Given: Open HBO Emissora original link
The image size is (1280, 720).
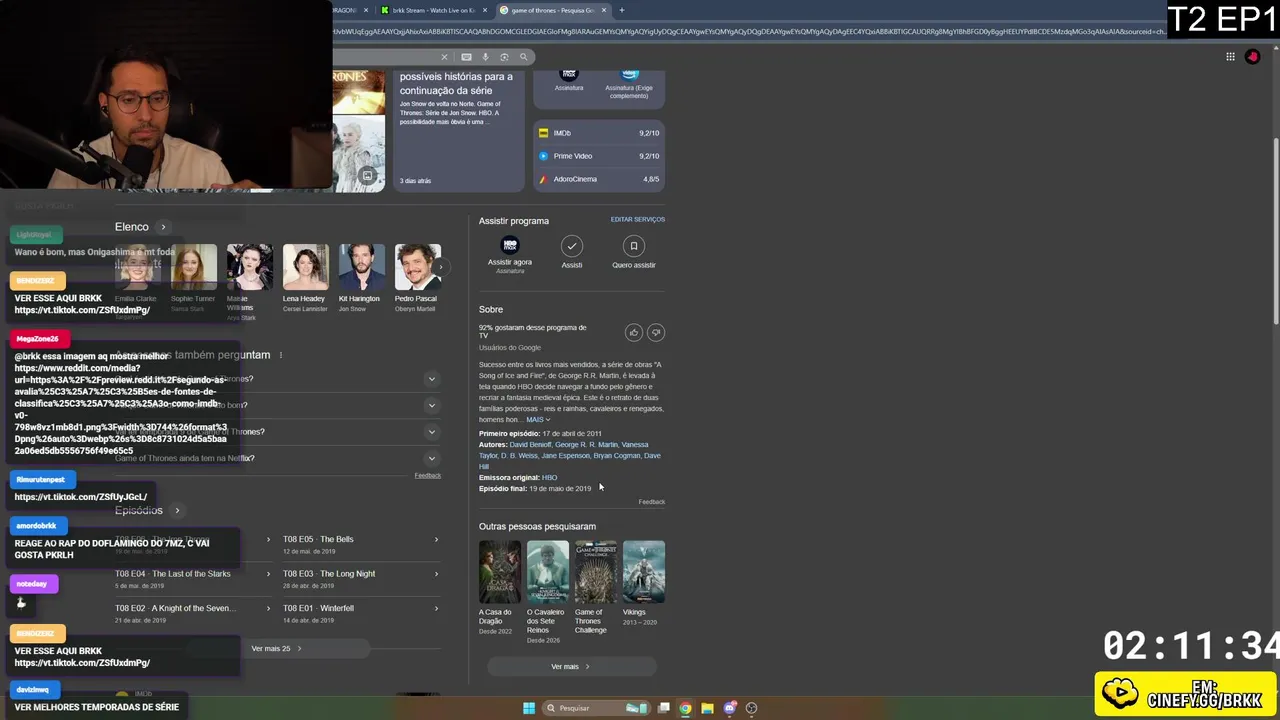Looking at the screenshot, I should click(x=549, y=478).
